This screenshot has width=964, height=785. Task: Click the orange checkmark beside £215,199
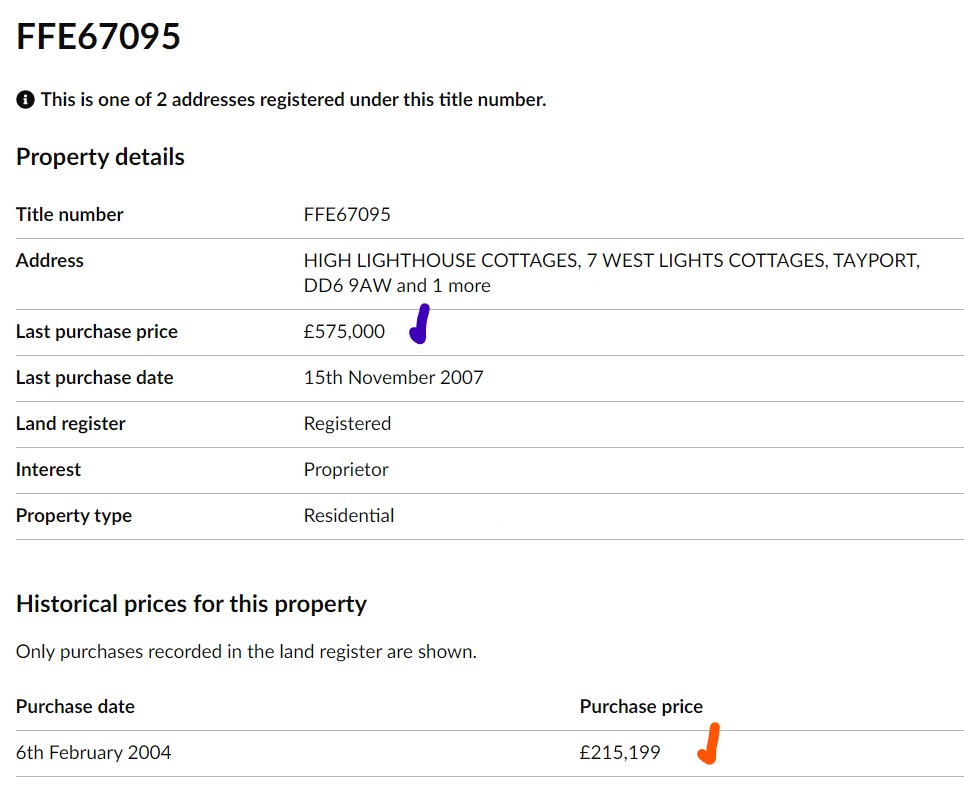click(709, 743)
